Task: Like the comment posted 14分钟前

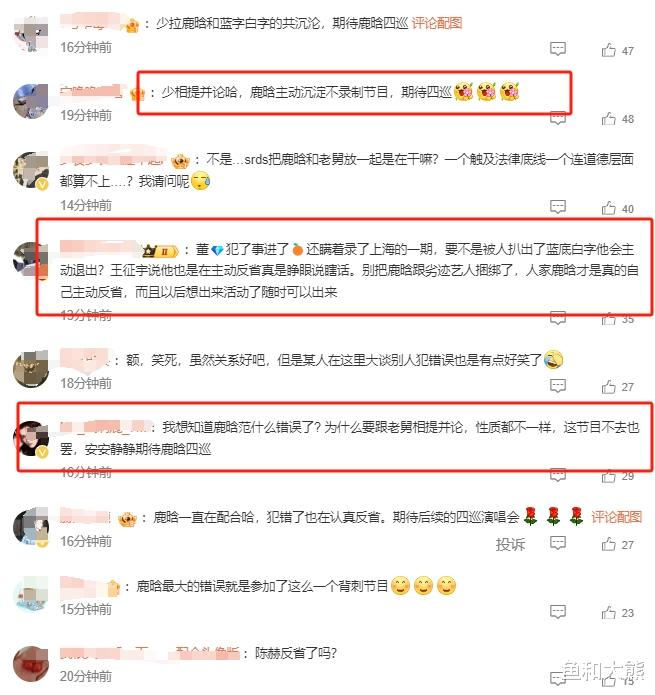Action: [608, 208]
